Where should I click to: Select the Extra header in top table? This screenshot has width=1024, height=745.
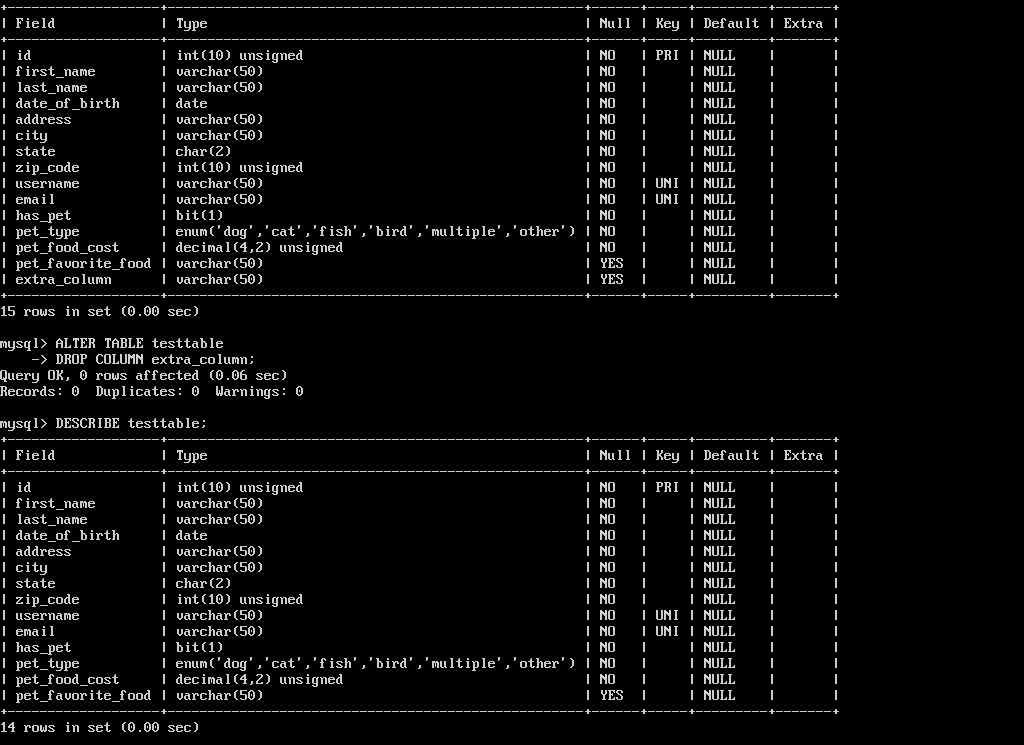[803, 24]
